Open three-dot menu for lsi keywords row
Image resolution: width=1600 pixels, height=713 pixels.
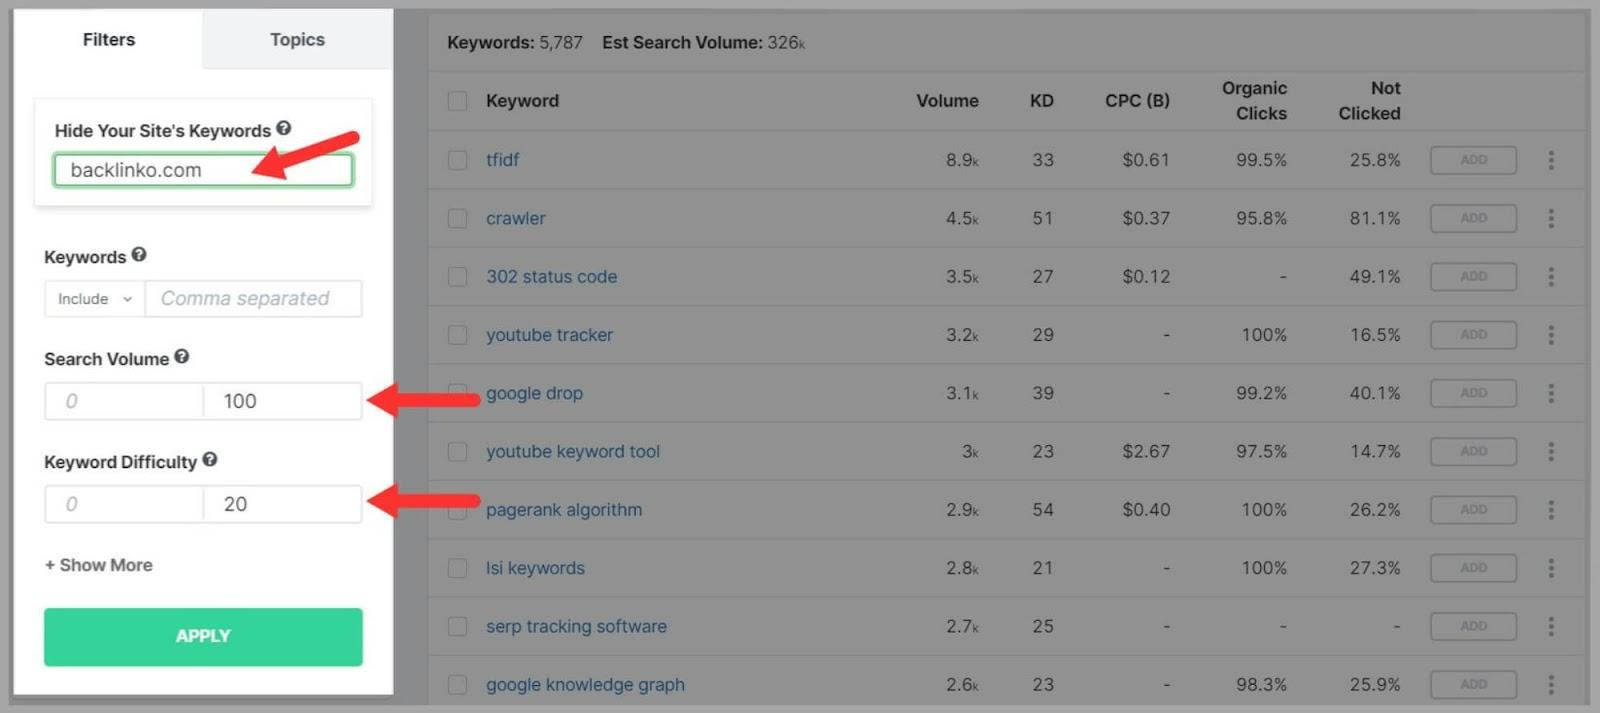click(x=1551, y=568)
